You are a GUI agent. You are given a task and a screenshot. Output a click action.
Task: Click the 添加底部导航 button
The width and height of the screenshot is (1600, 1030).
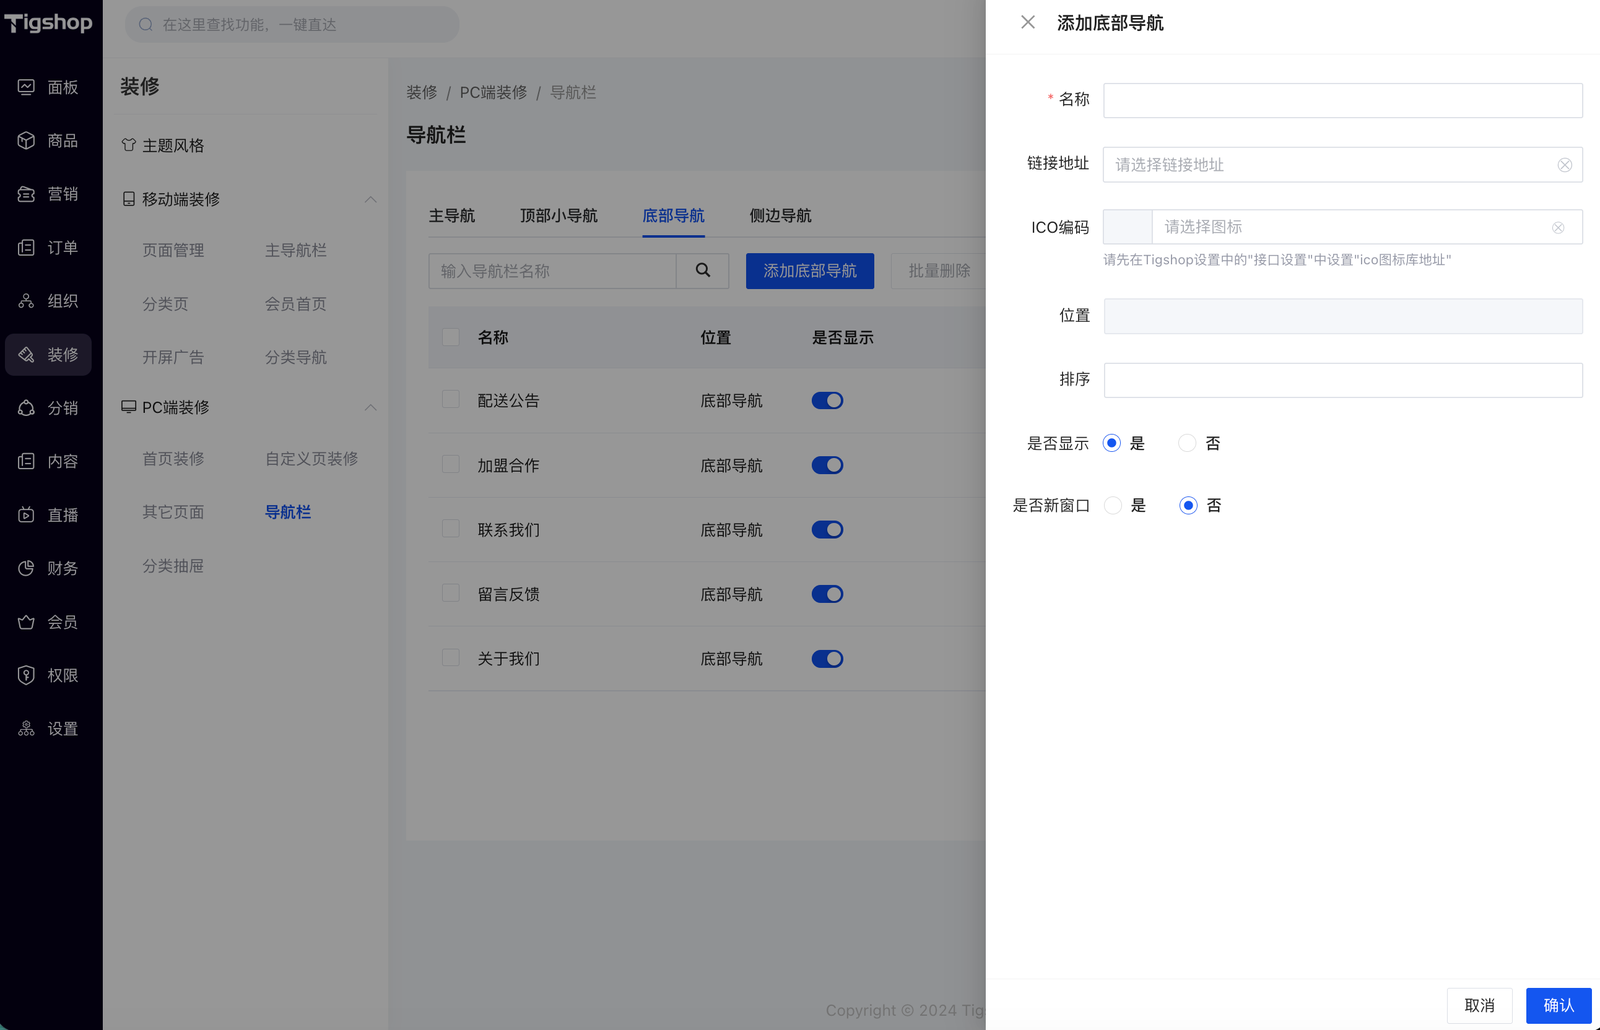coord(810,271)
